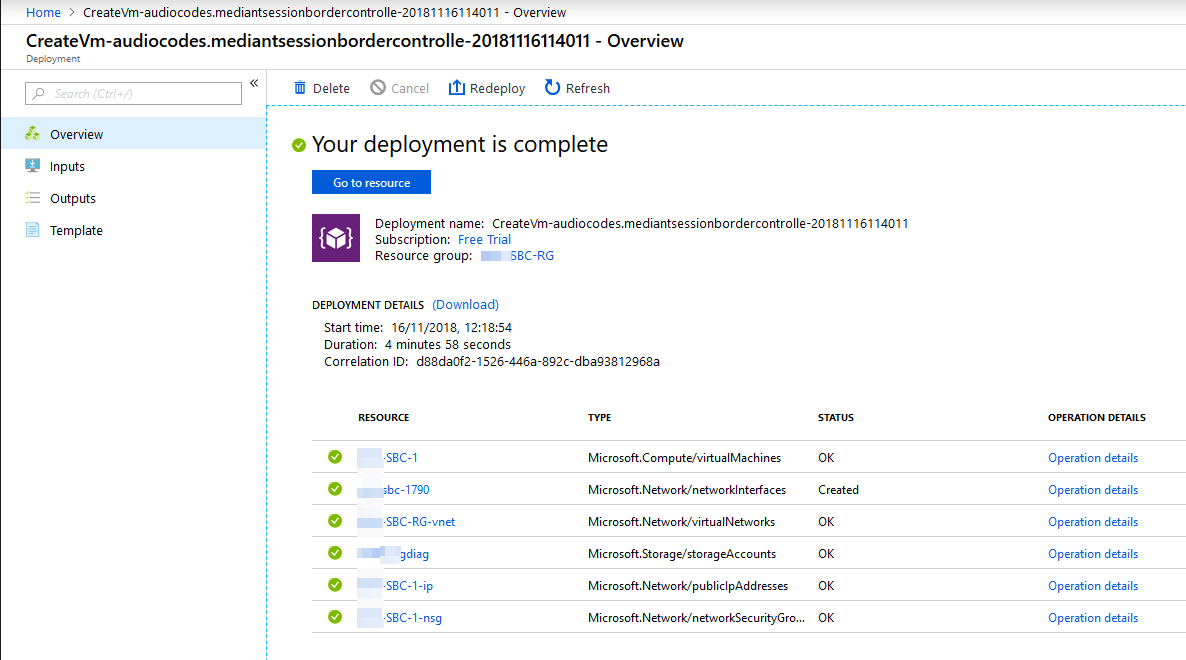This screenshot has height=660, width=1186.
Task: Click the OK status for SBC-RG-vnet
Action: [x=826, y=522]
